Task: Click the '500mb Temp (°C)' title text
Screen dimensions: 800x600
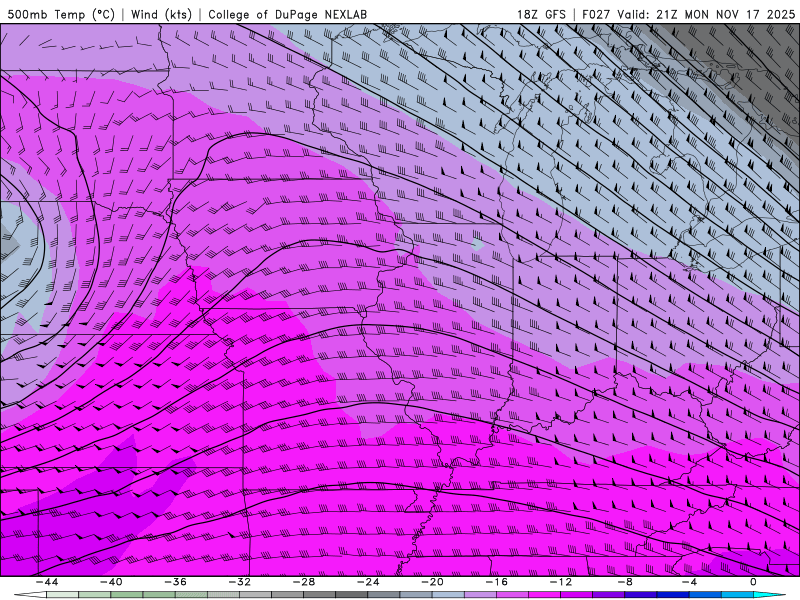Action: 61,14
